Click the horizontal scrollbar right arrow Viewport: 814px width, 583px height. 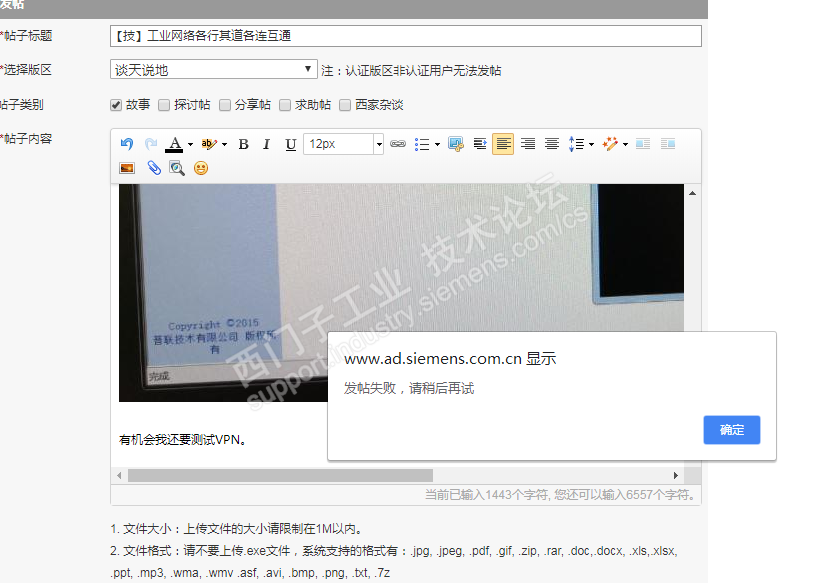tap(675, 475)
